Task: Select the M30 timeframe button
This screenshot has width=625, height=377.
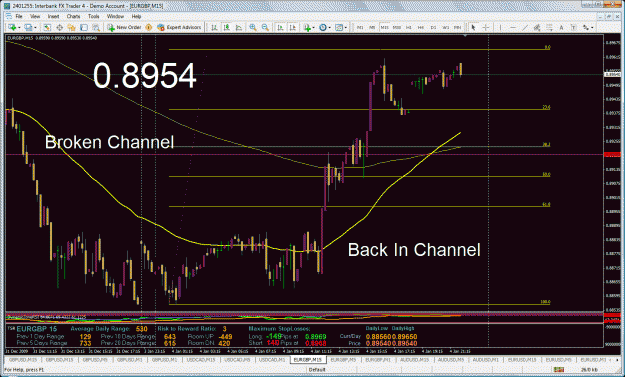Action: coord(397,27)
